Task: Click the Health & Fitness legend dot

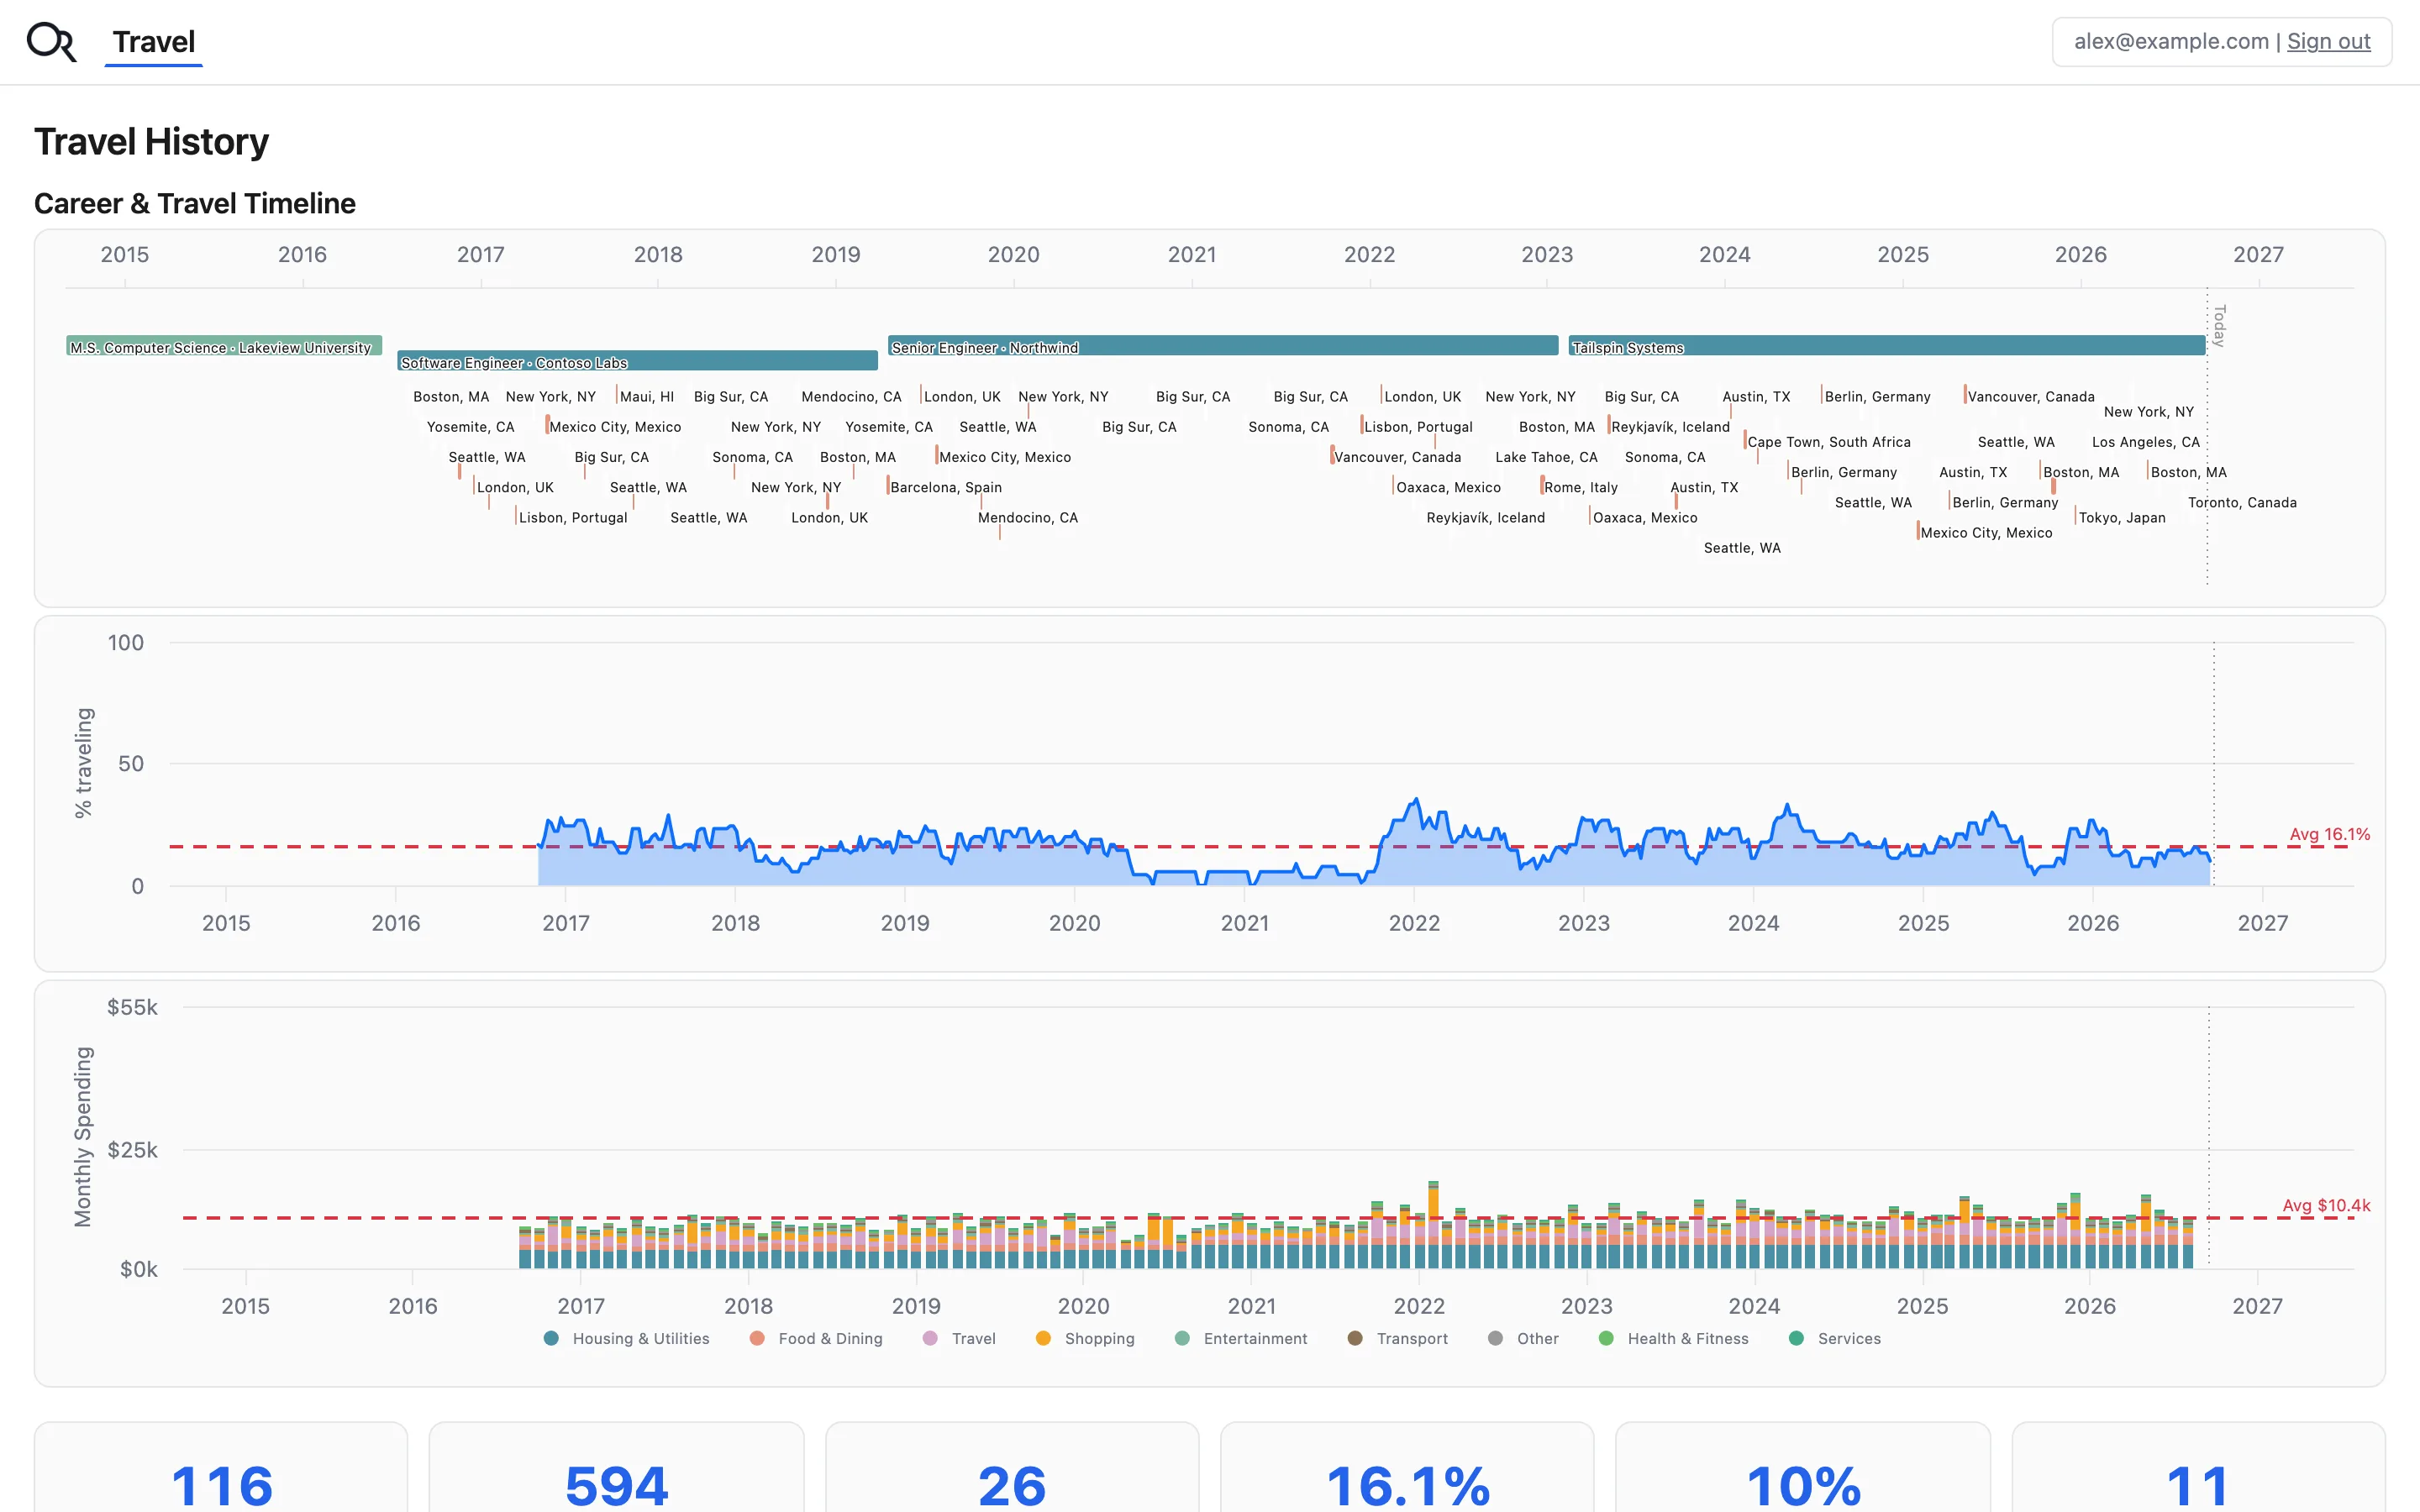Action: (x=1606, y=1338)
